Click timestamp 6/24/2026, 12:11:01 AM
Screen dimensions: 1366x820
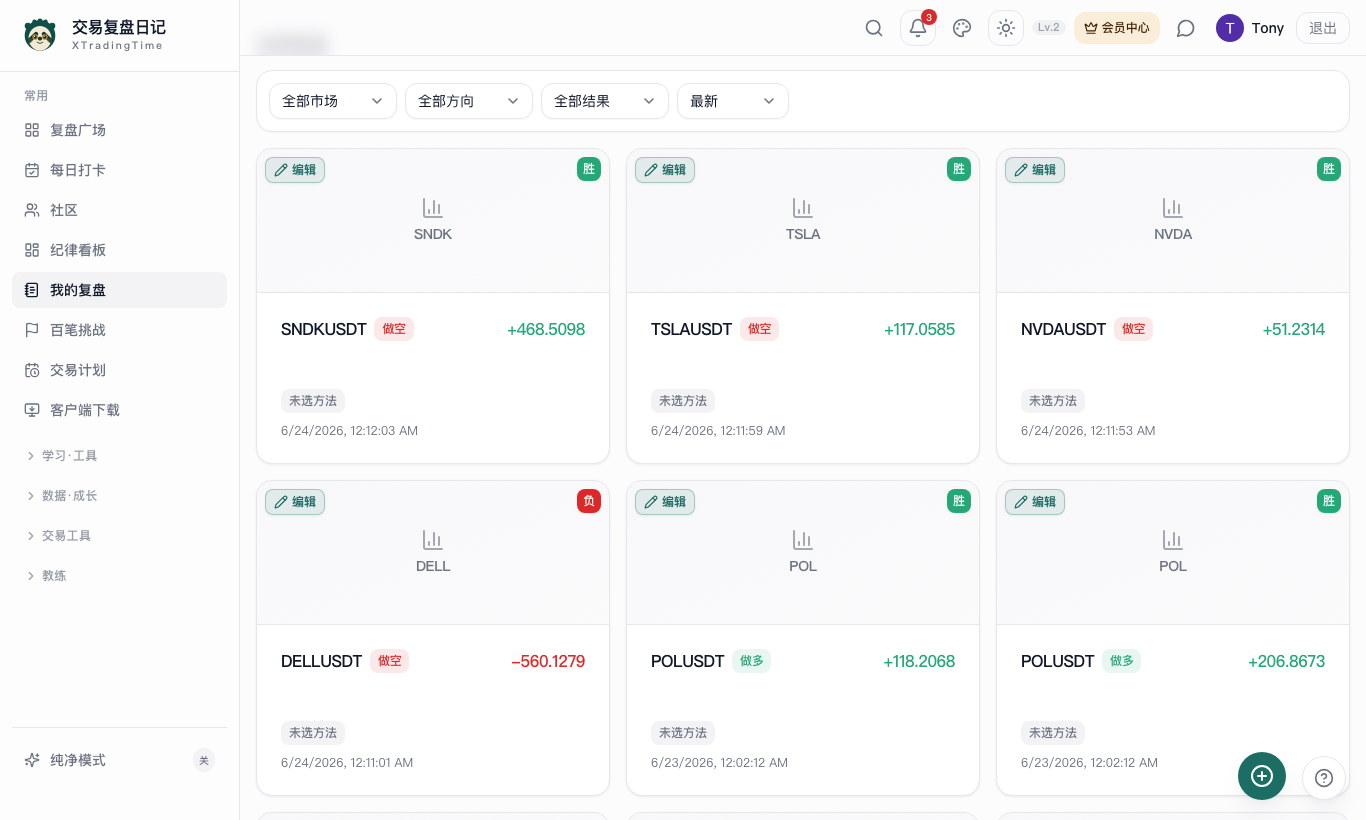pos(347,763)
